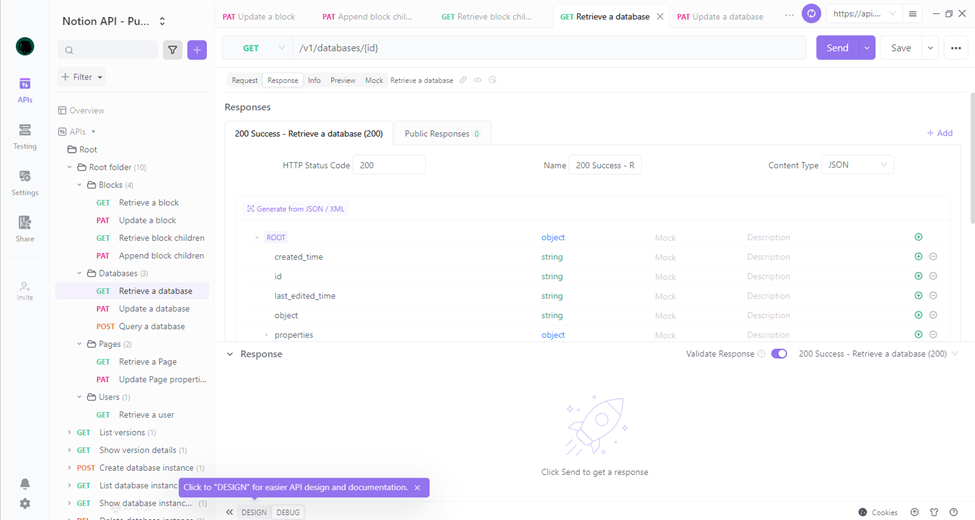The height and width of the screenshot is (520, 975).
Task: Toggle the Validate Response switch
Action: tap(779, 353)
